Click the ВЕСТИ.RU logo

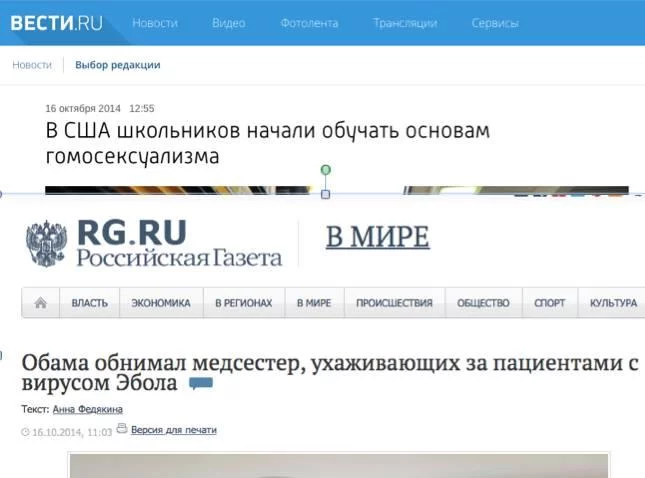click(x=56, y=23)
